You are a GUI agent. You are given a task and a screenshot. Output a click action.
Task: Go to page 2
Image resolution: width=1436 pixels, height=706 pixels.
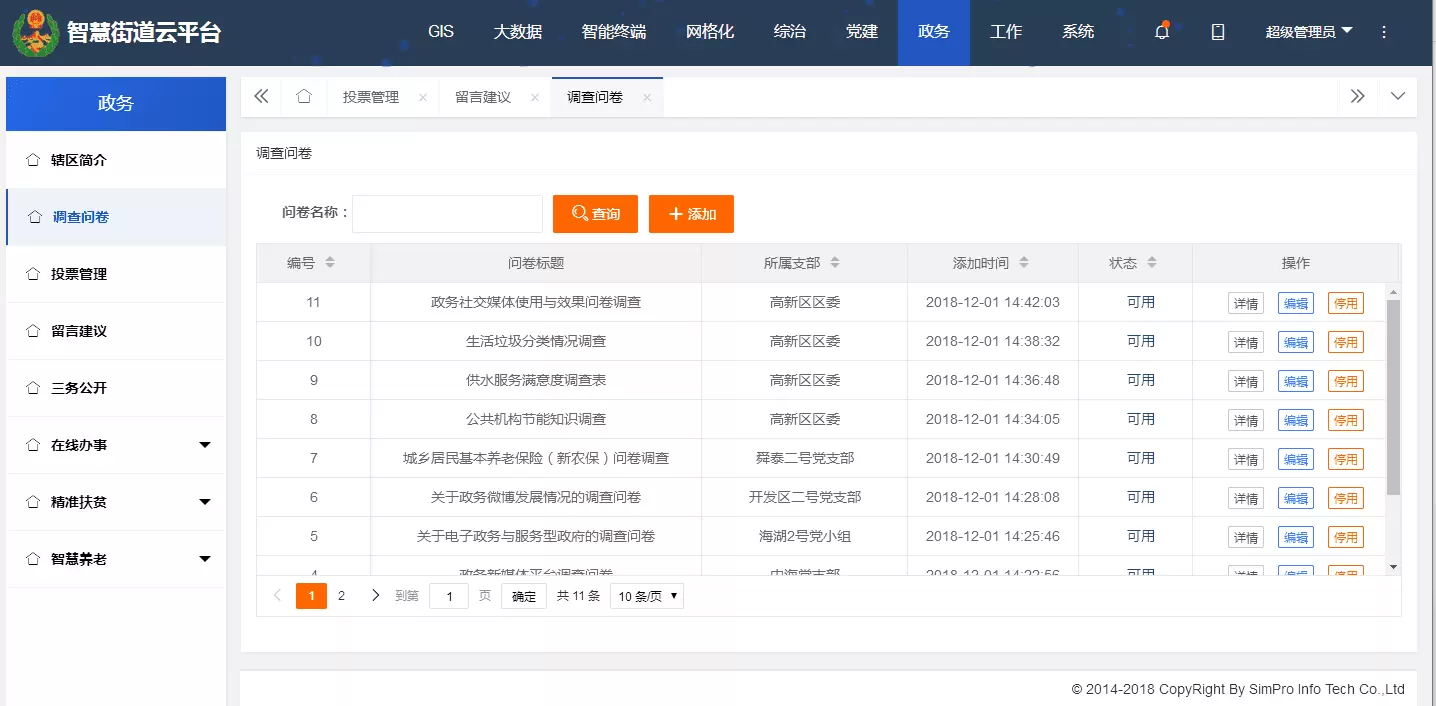pyautogui.click(x=341, y=596)
